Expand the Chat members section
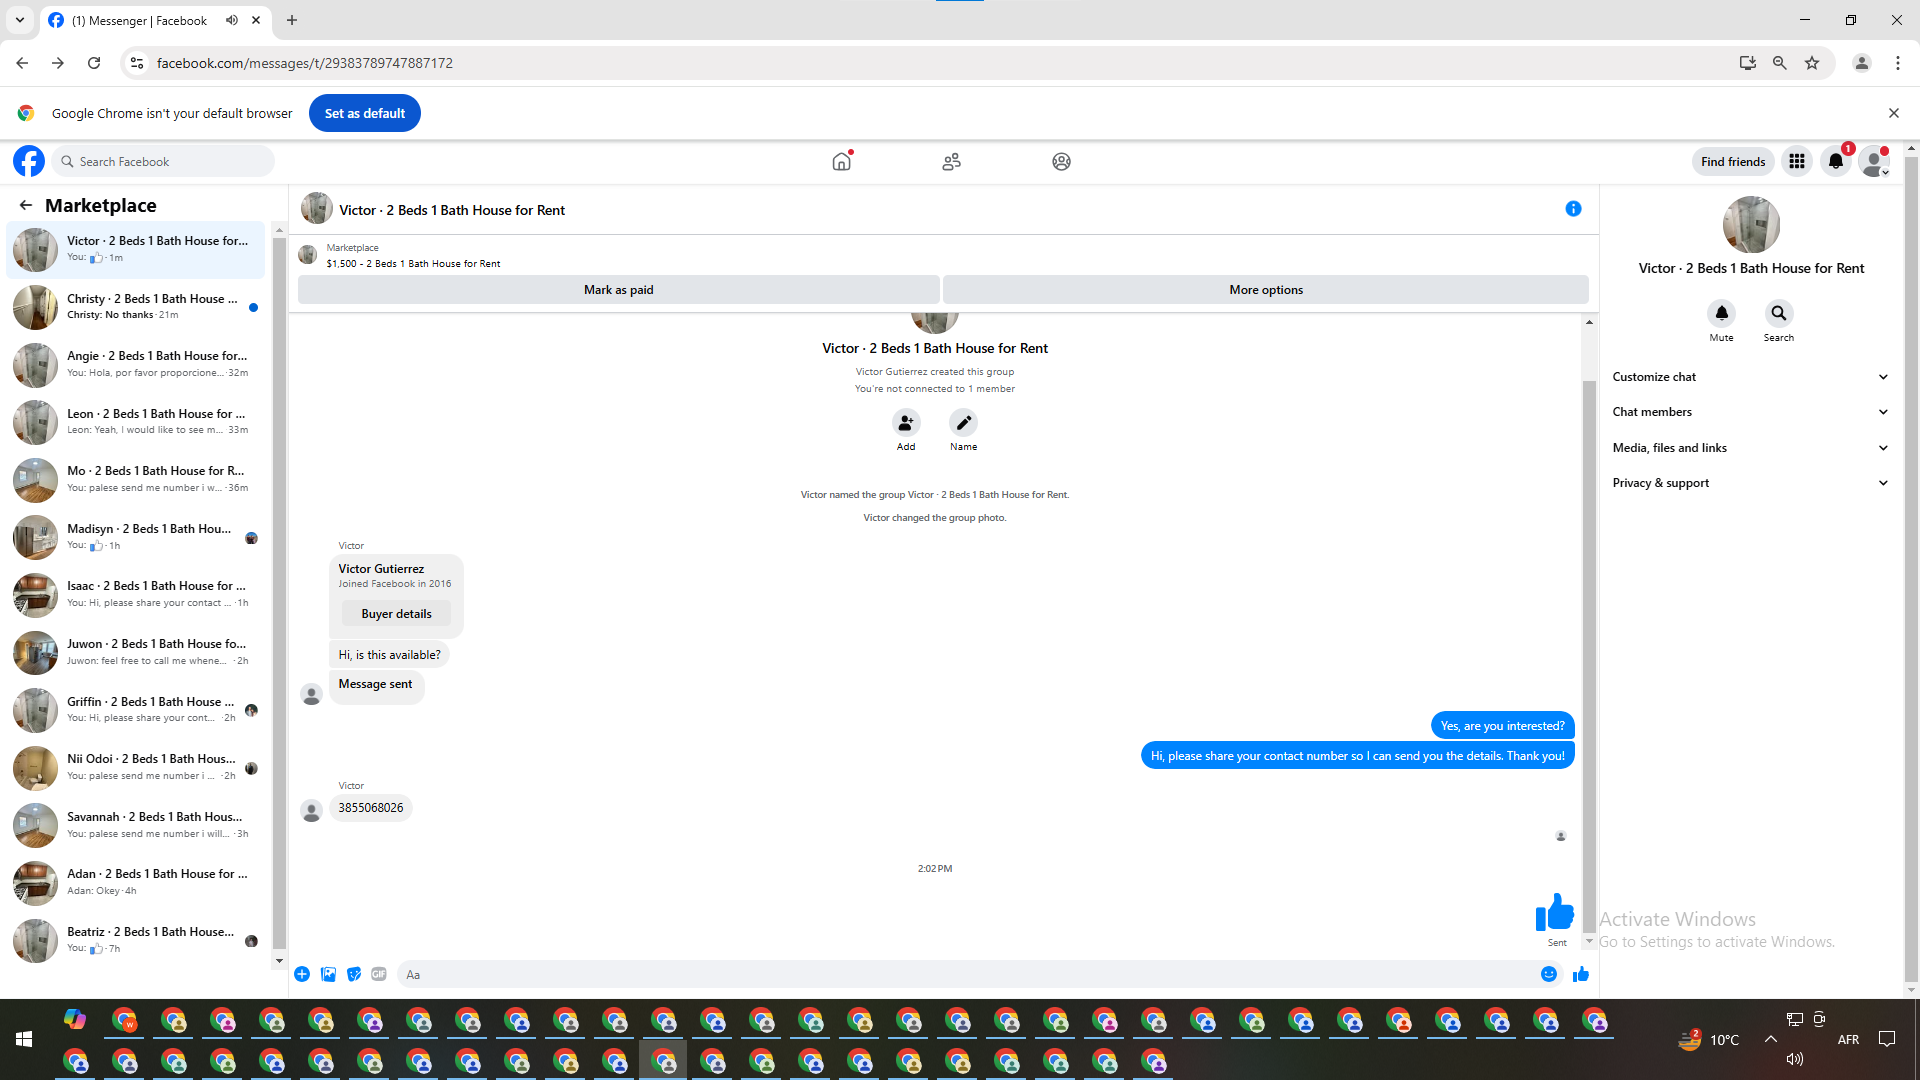This screenshot has height=1080, width=1920. 1751,412
